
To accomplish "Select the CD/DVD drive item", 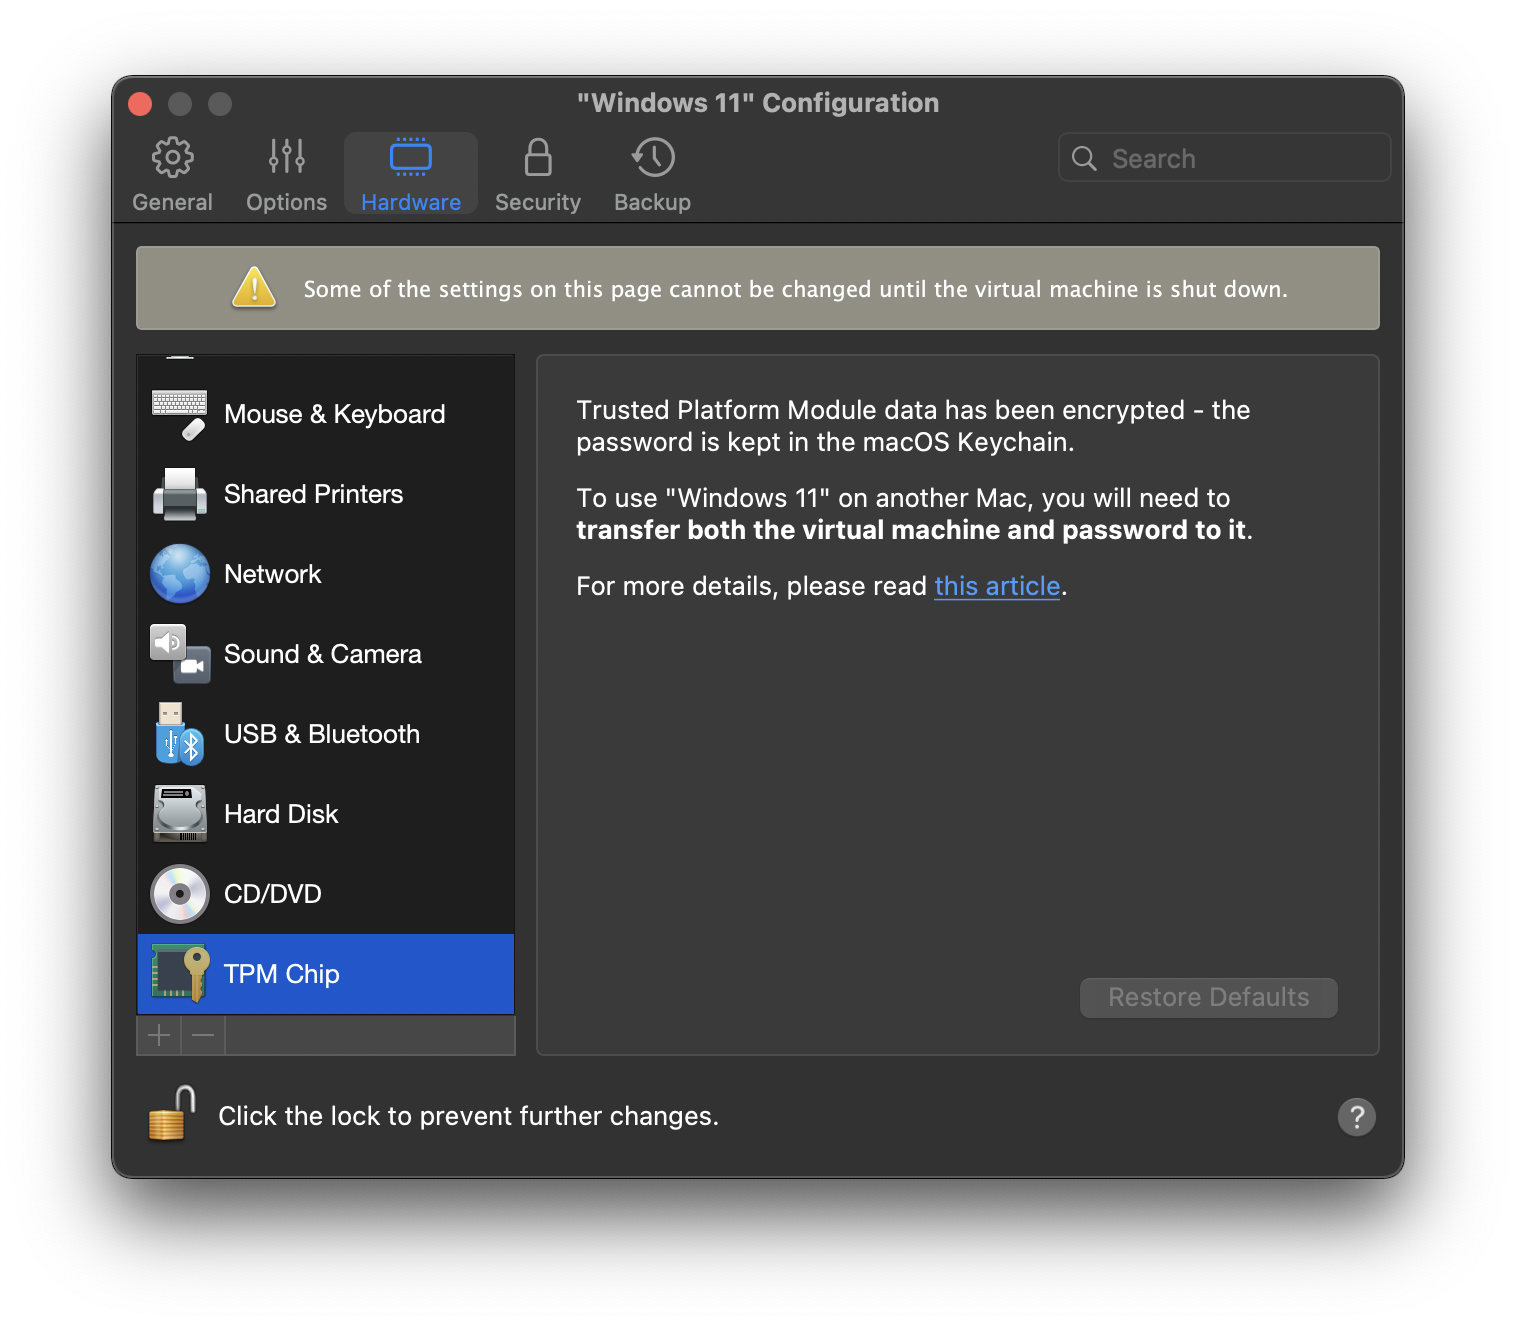I will [272, 894].
